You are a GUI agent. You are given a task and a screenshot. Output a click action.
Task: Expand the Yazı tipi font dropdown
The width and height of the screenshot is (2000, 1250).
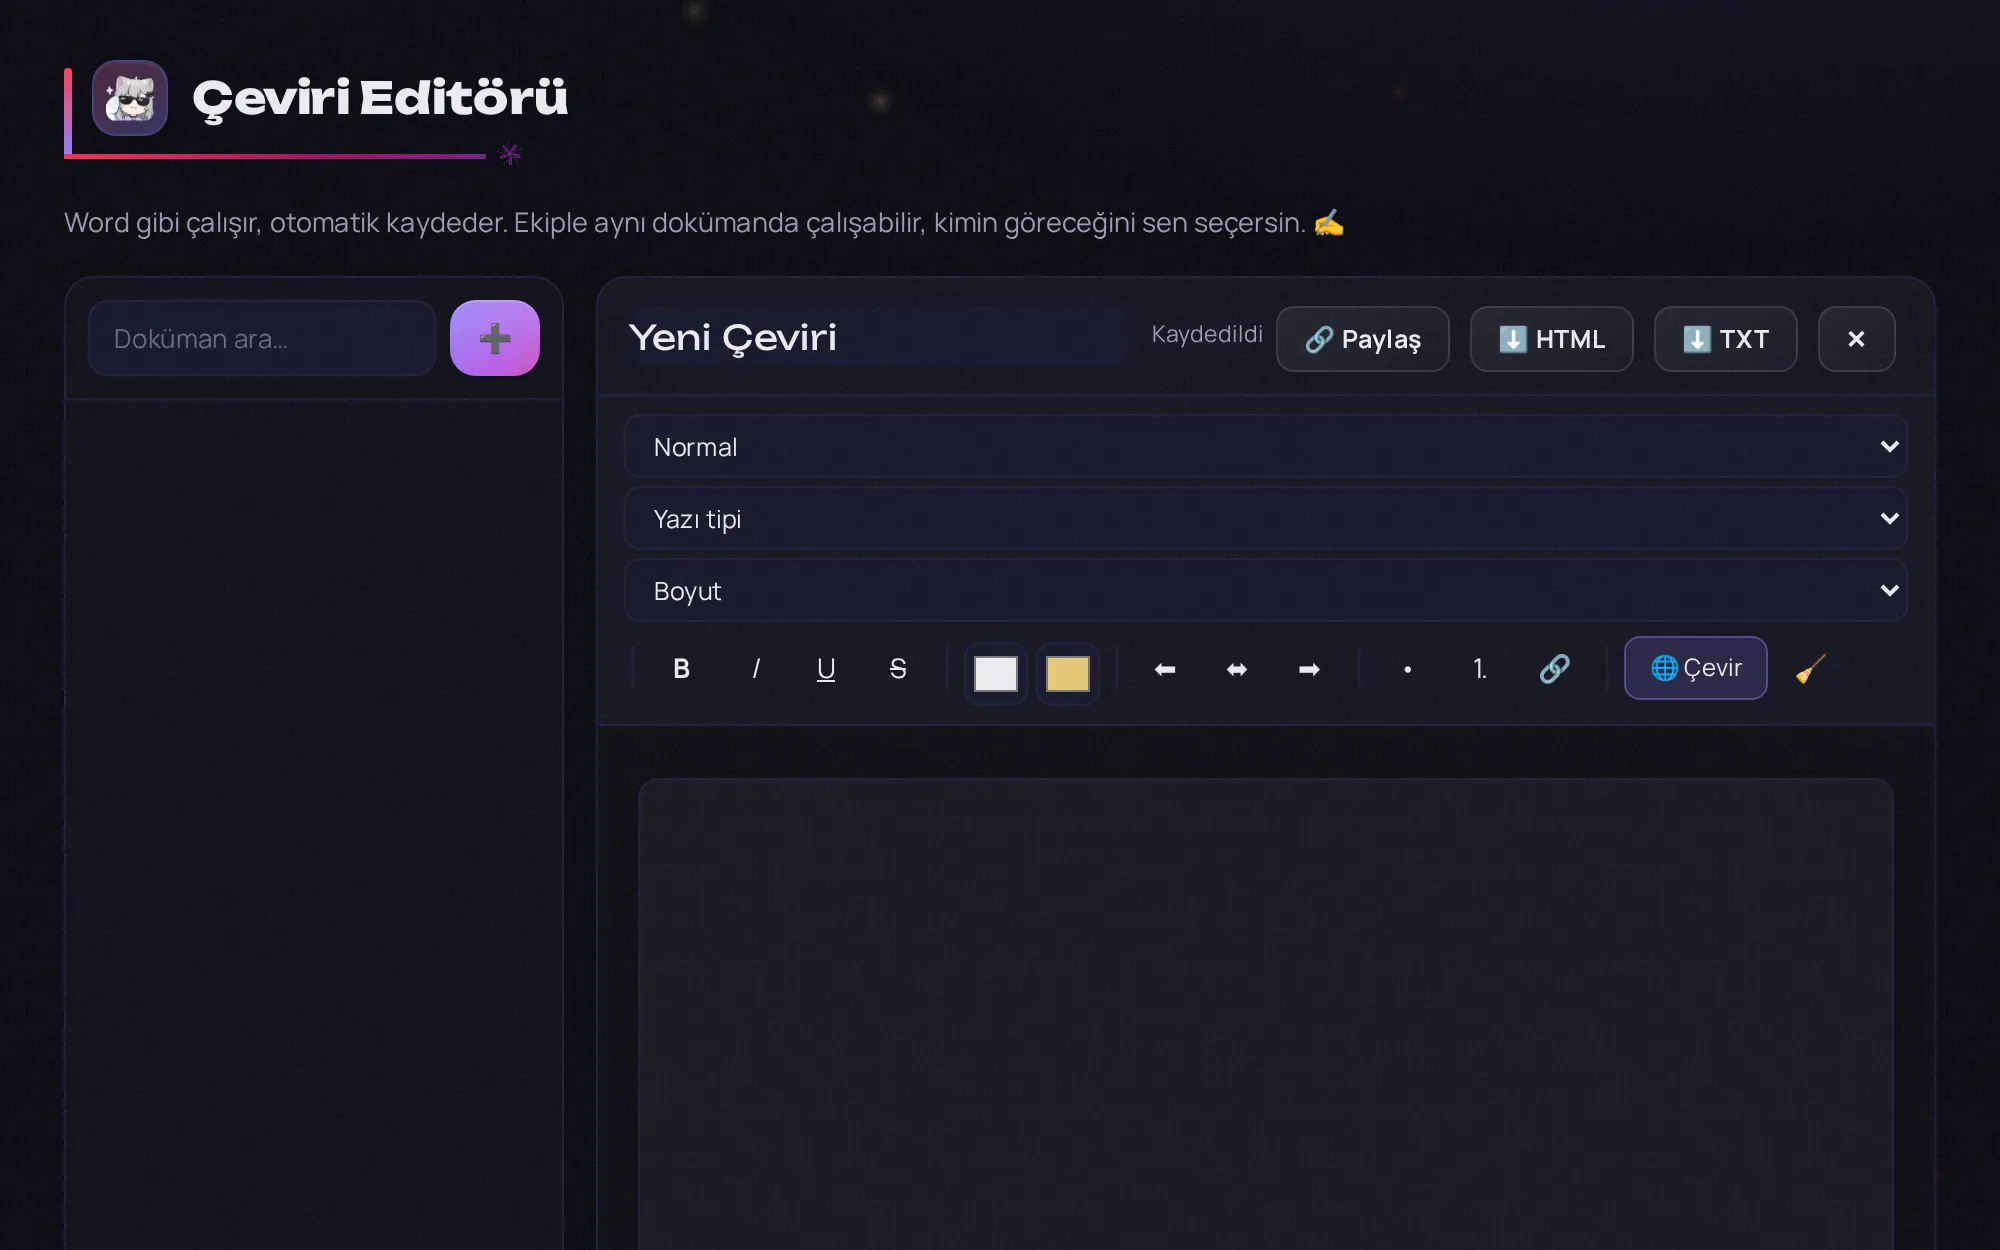1265,519
